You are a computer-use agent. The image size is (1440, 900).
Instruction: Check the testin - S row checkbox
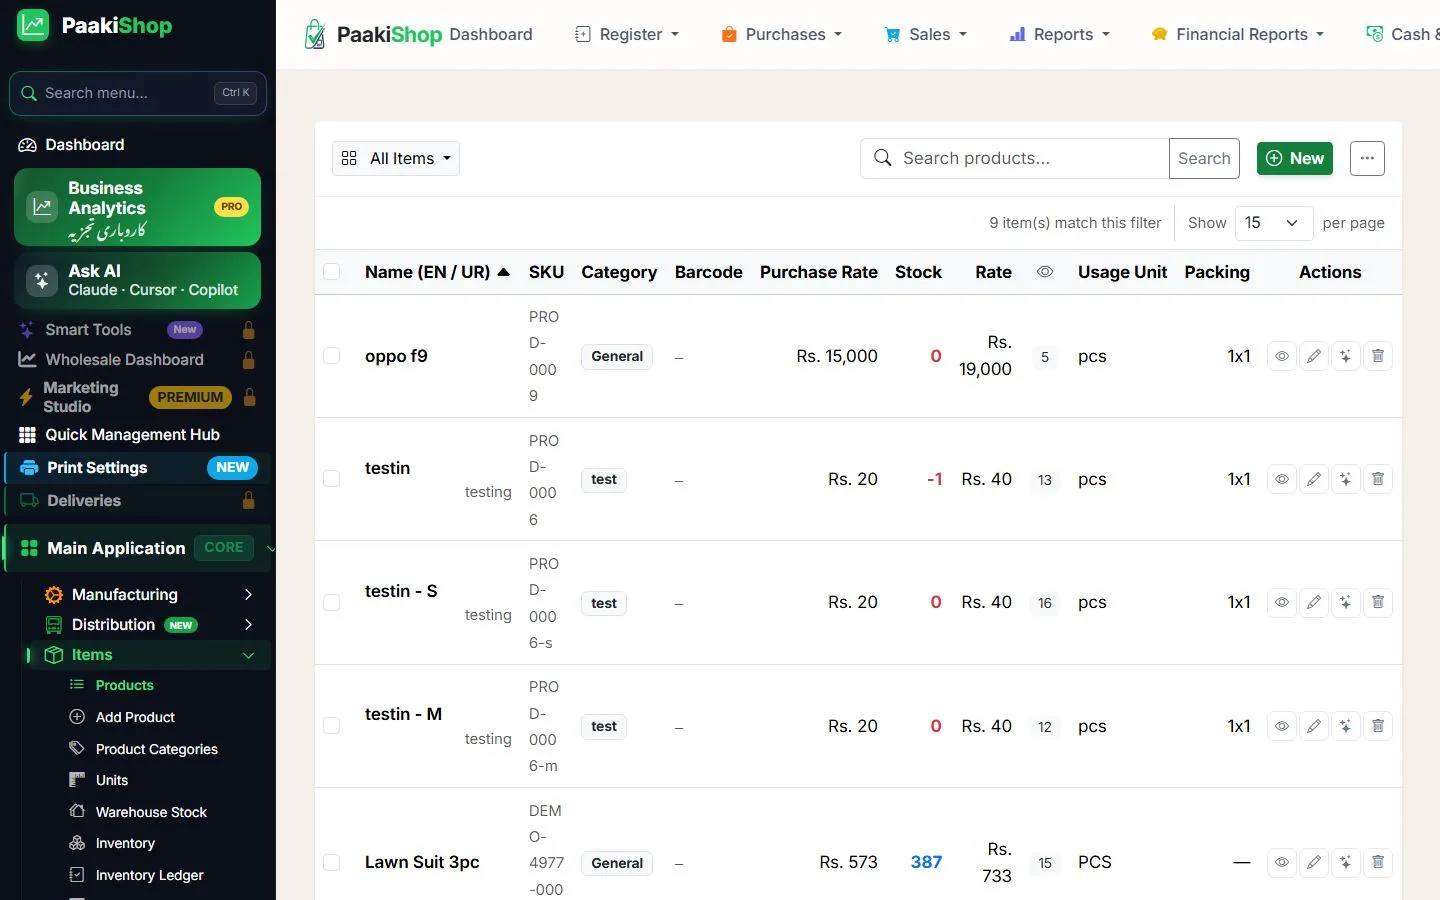(332, 602)
